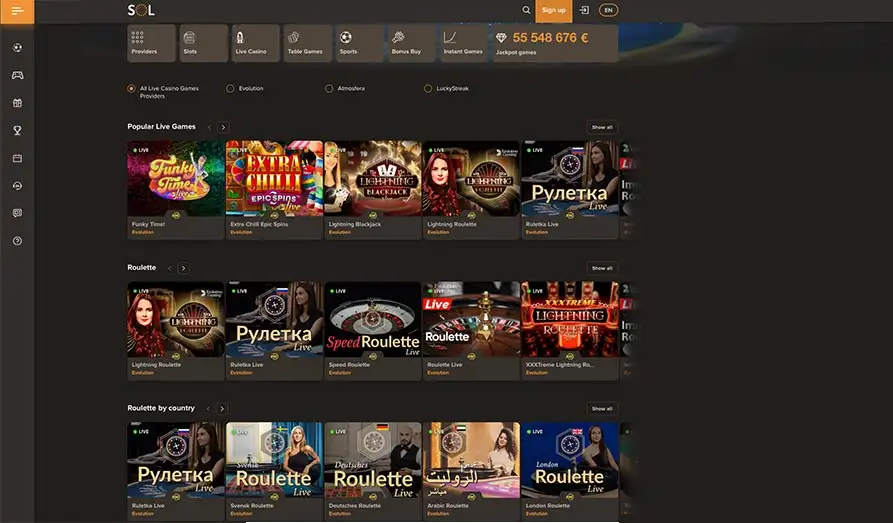Select the LuckyStreak provider radio
Viewport: 893px width, 523px height.
click(x=428, y=88)
